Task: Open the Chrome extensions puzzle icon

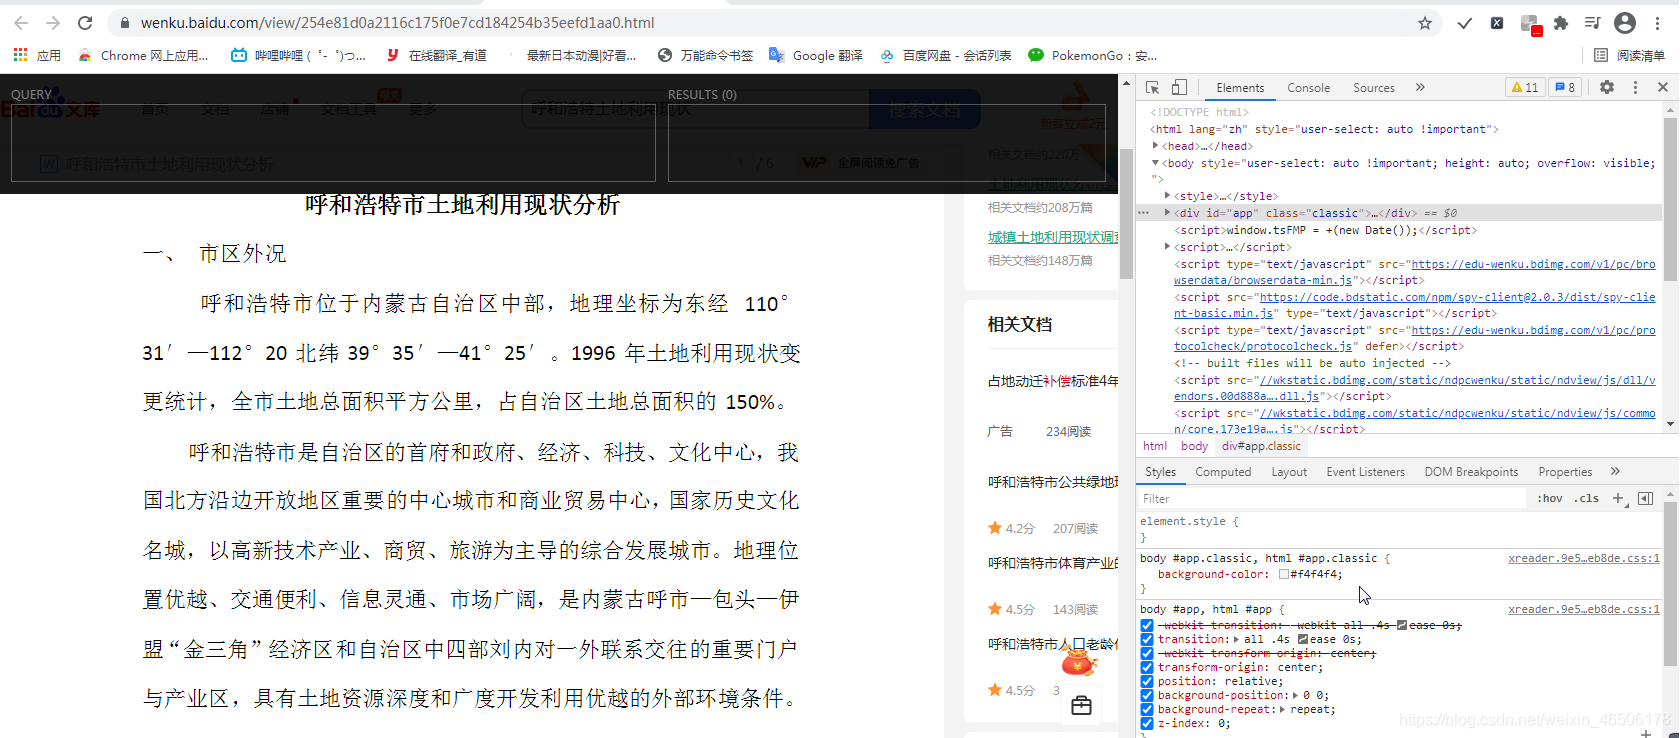Action: 1561,23
